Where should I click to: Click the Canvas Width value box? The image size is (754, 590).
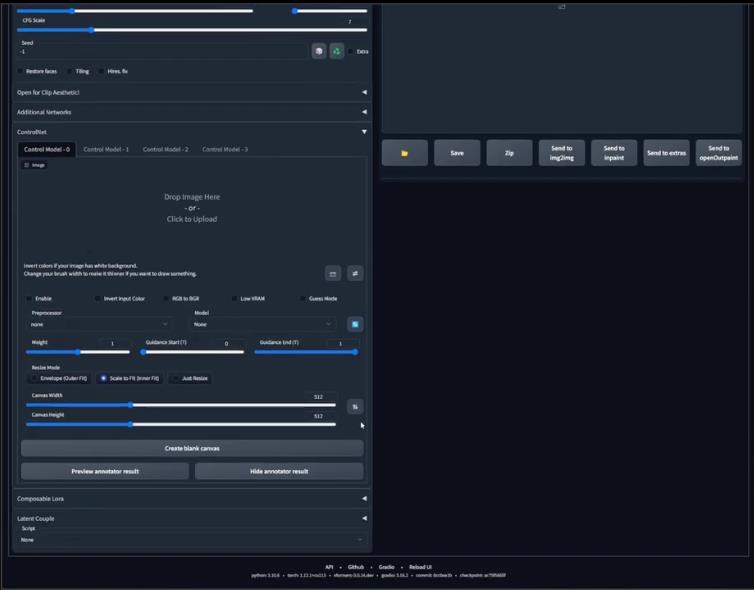click(319, 397)
